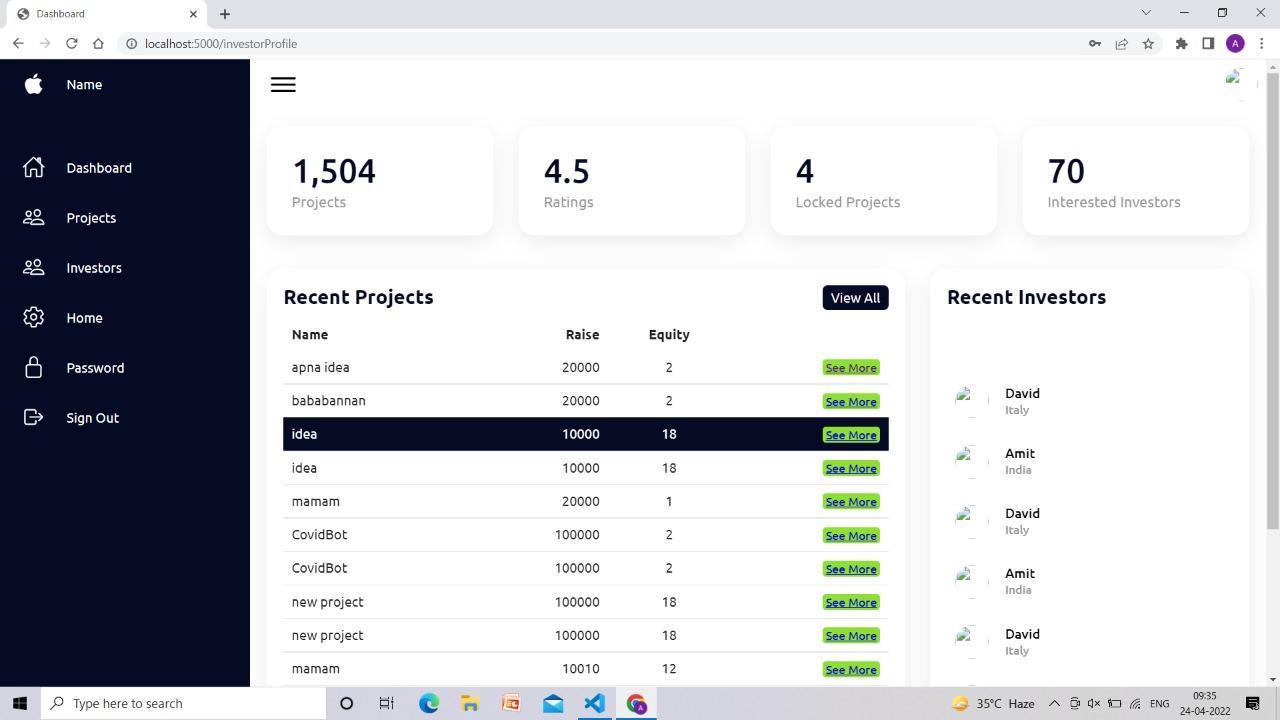Open the Chrome three-dot menu

pos(1262,43)
